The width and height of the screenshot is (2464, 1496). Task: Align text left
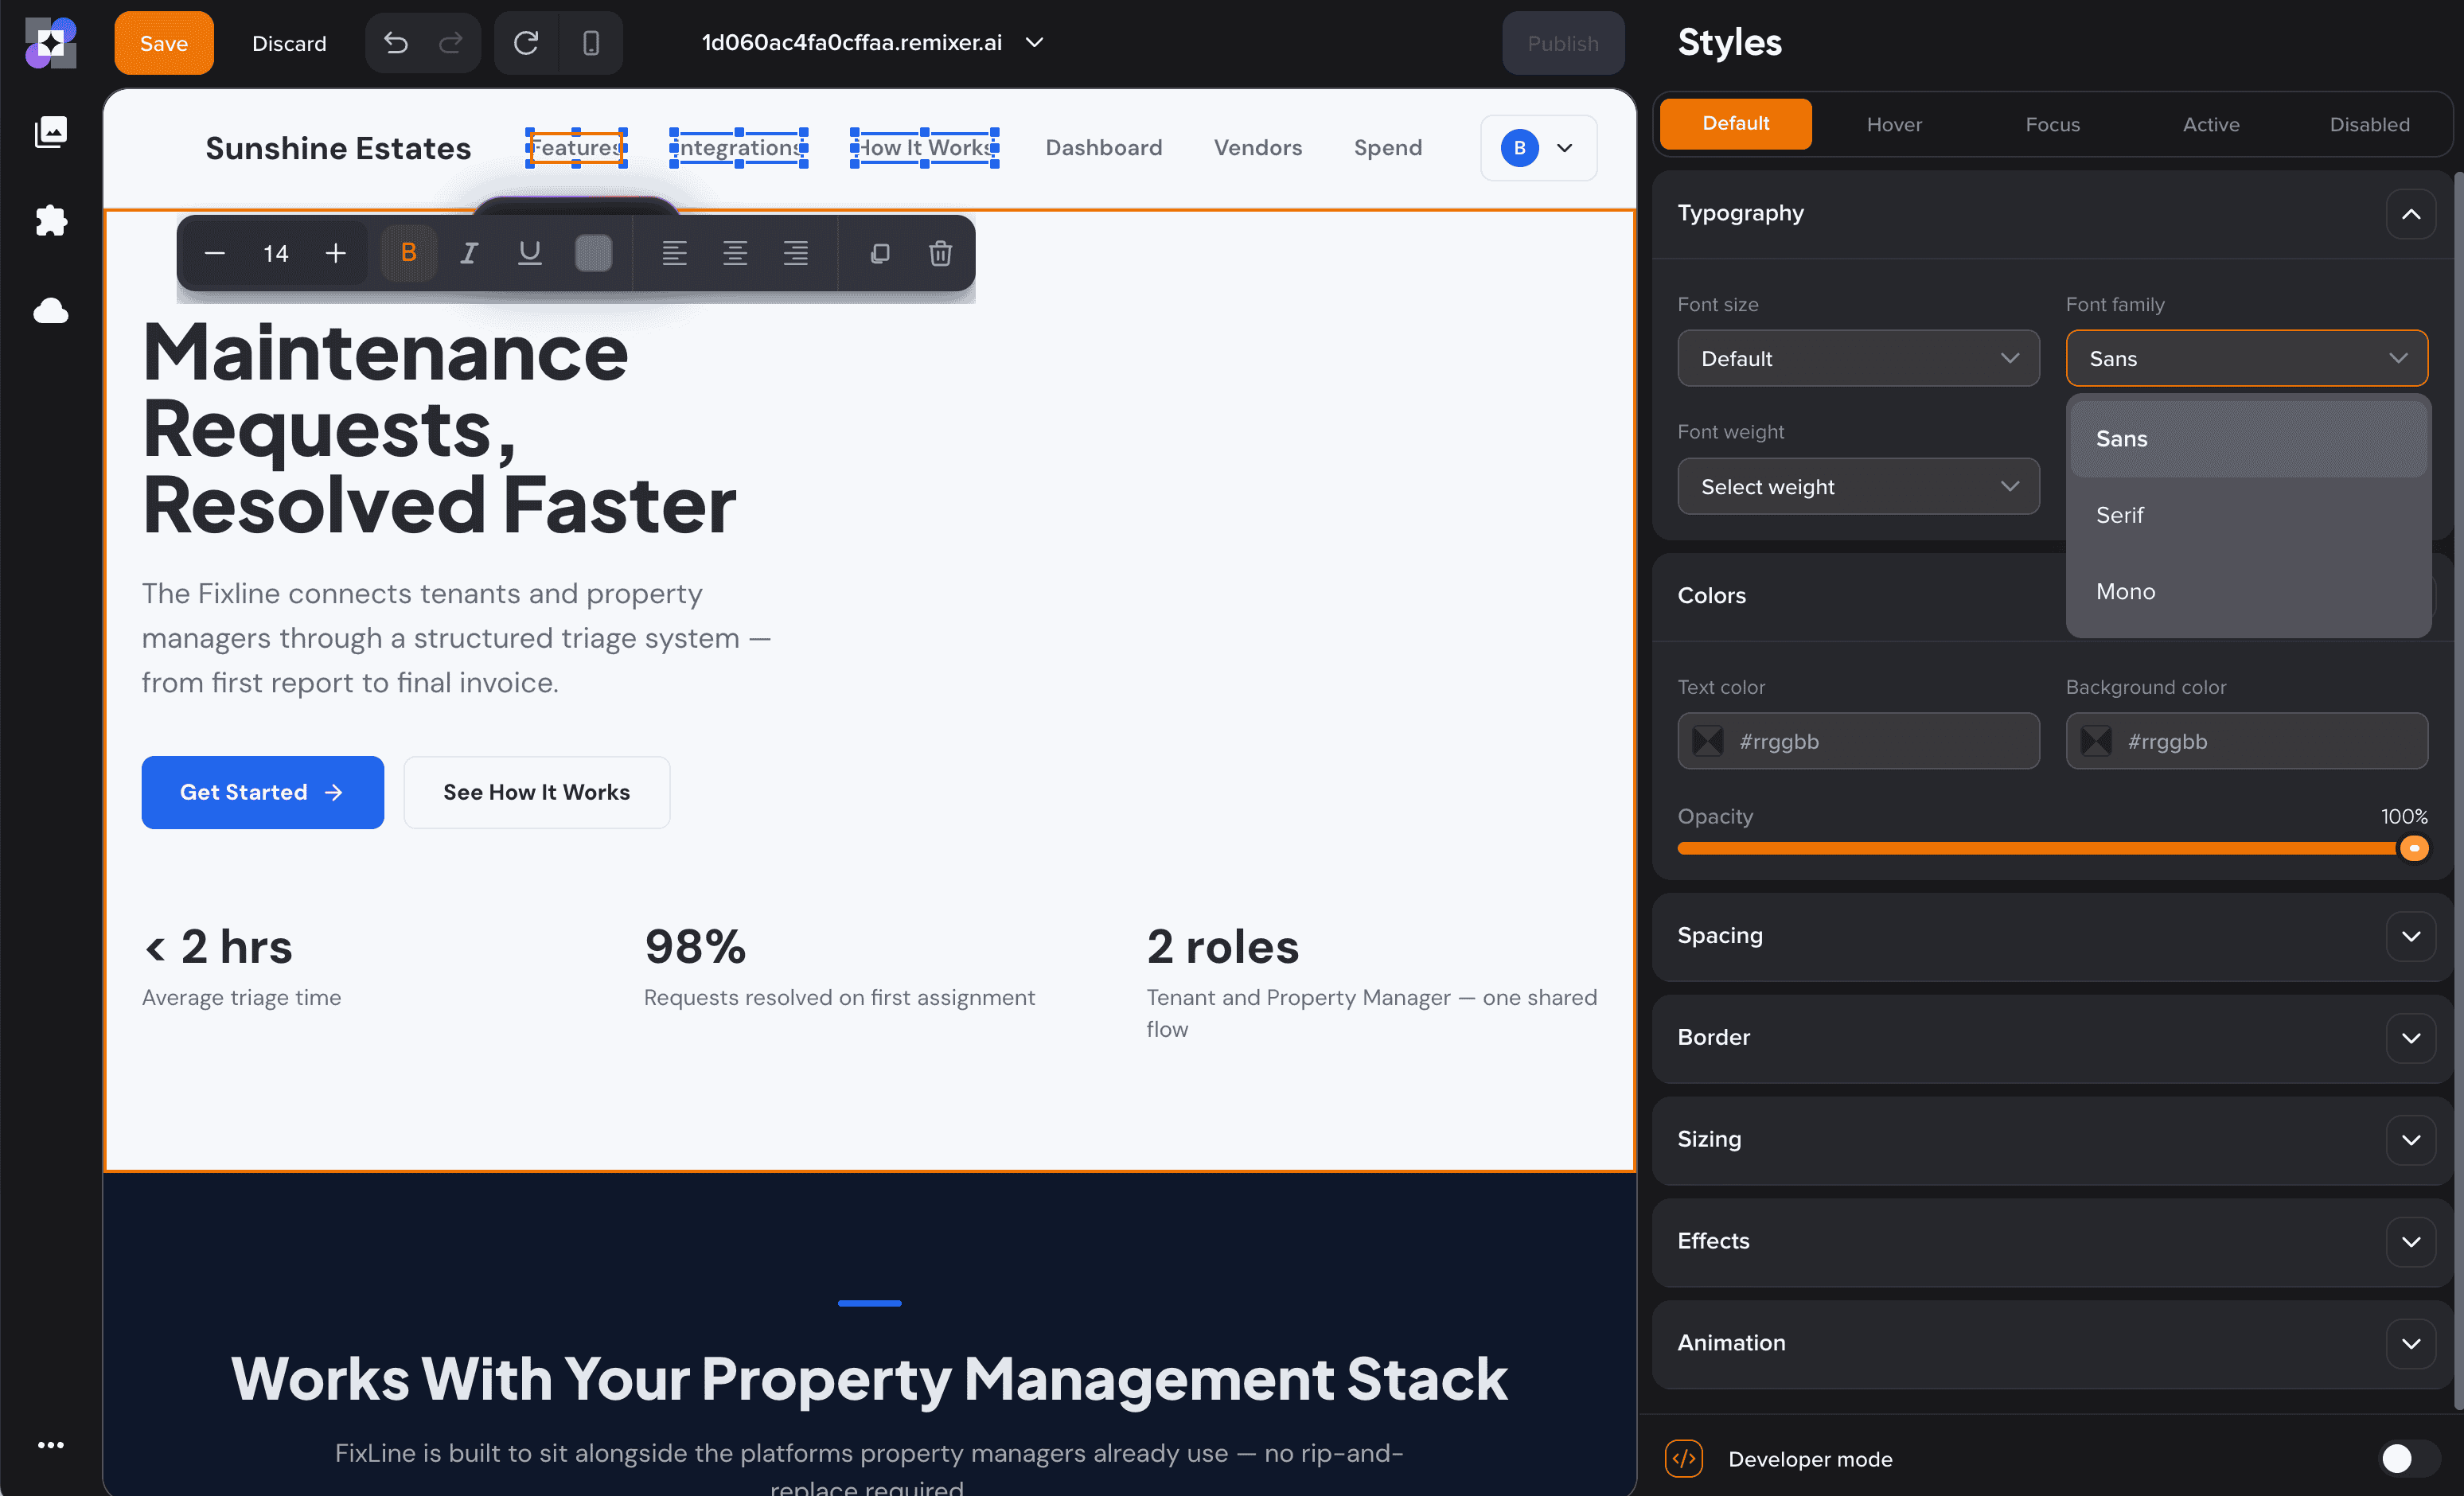[674, 253]
